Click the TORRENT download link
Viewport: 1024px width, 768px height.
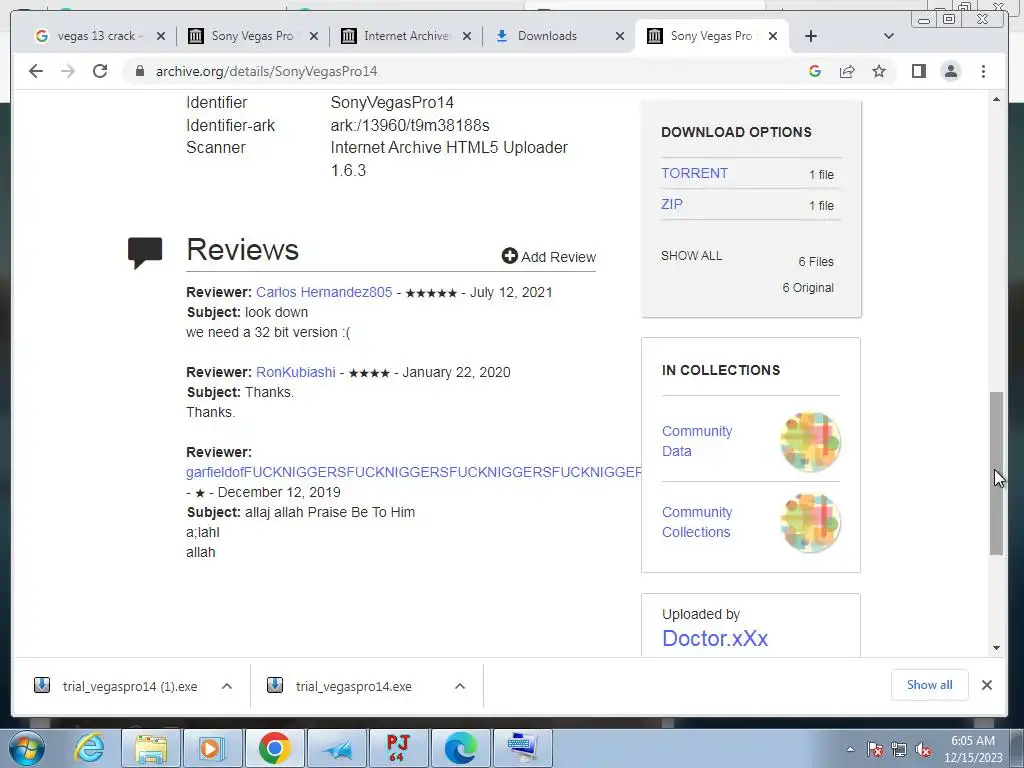click(694, 173)
